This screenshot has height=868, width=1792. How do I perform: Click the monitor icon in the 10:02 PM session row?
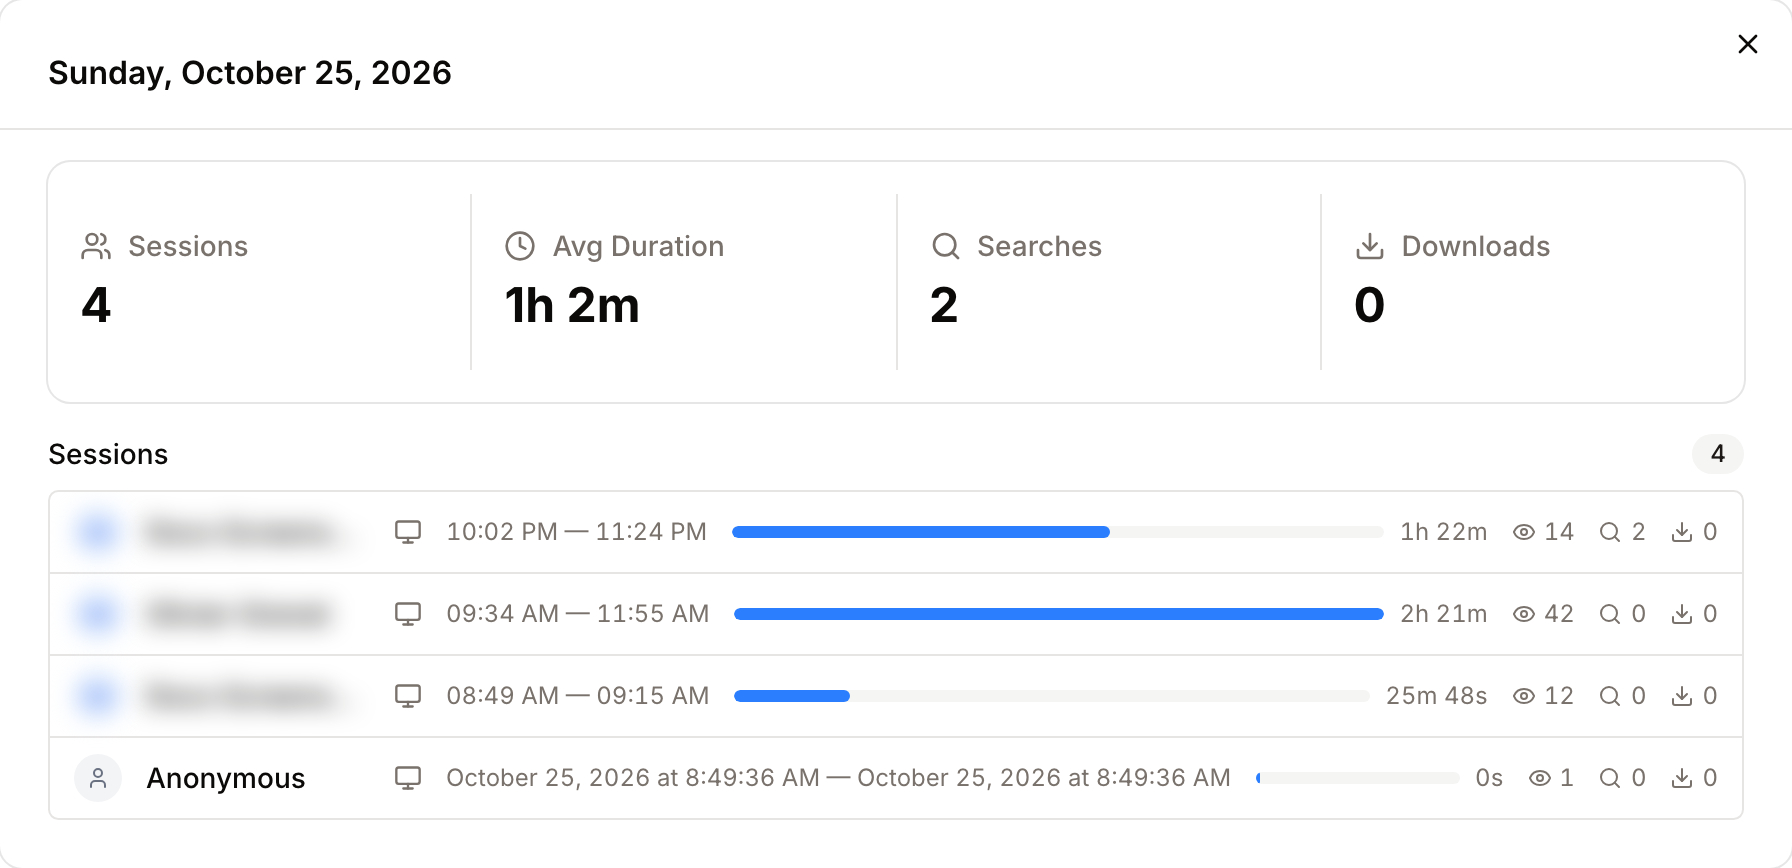coord(408,532)
